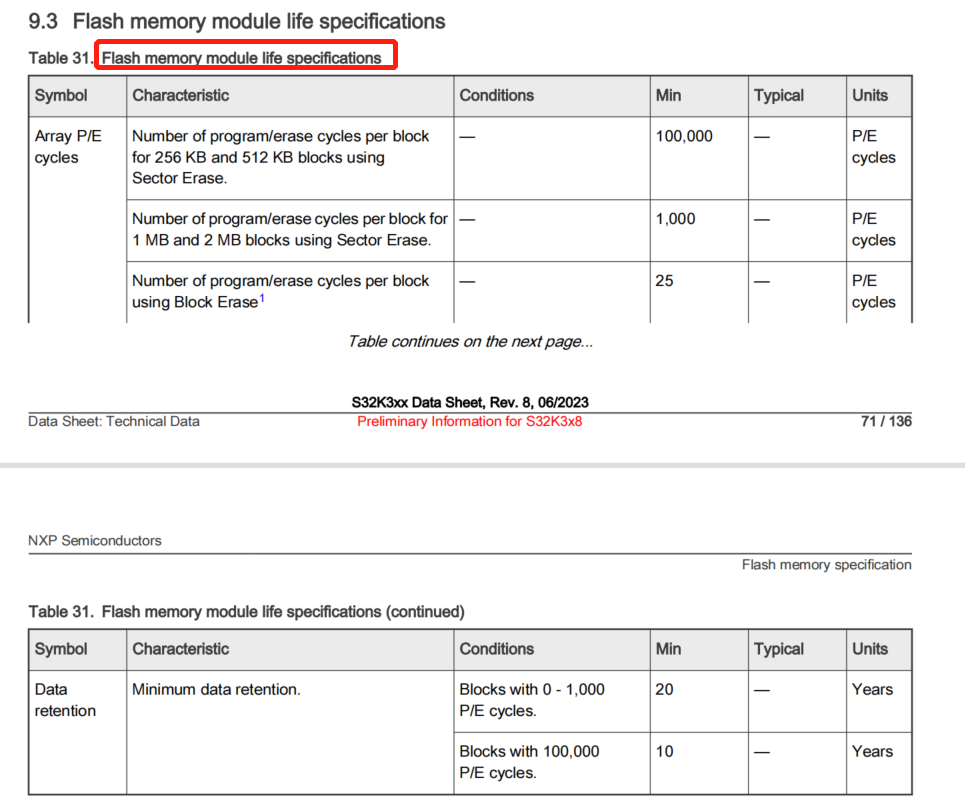Click the Flash memory specification running header
Image resolution: width=965 pixels, height=806 pixels.
point(827,564)
